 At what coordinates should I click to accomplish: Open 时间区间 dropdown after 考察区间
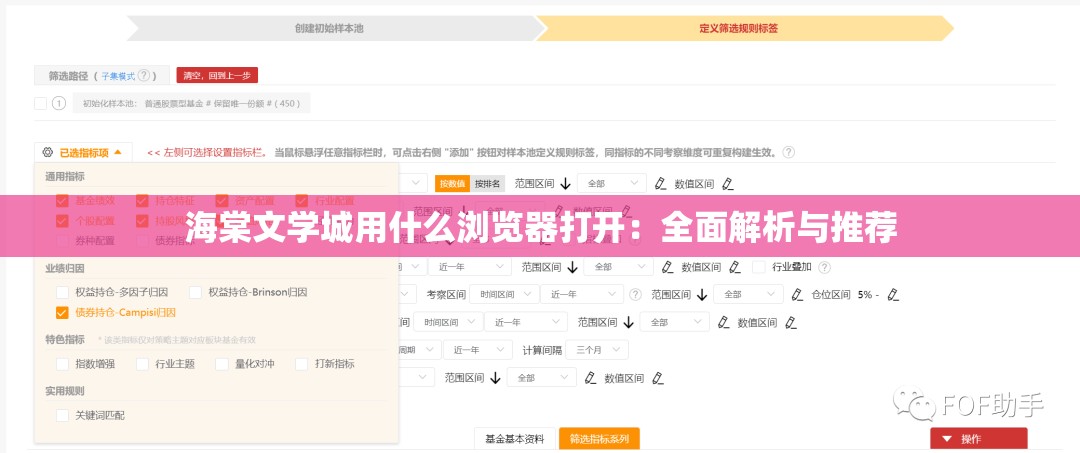[x=505, y=295]
